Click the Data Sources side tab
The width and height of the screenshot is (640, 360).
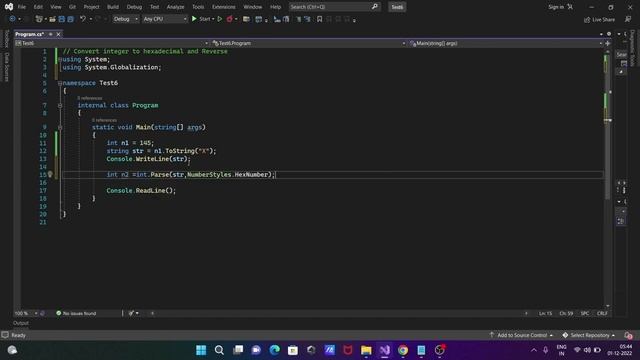[x=6, y=67]
